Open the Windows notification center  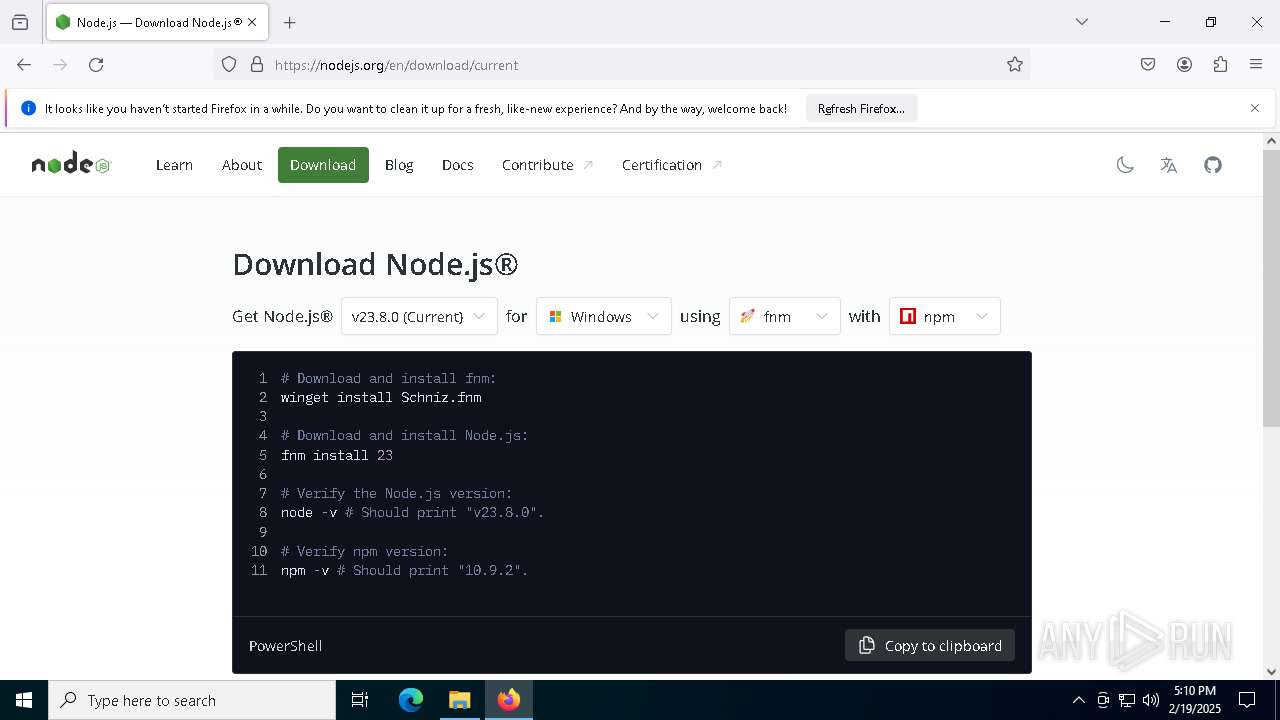pos(1247,700)
